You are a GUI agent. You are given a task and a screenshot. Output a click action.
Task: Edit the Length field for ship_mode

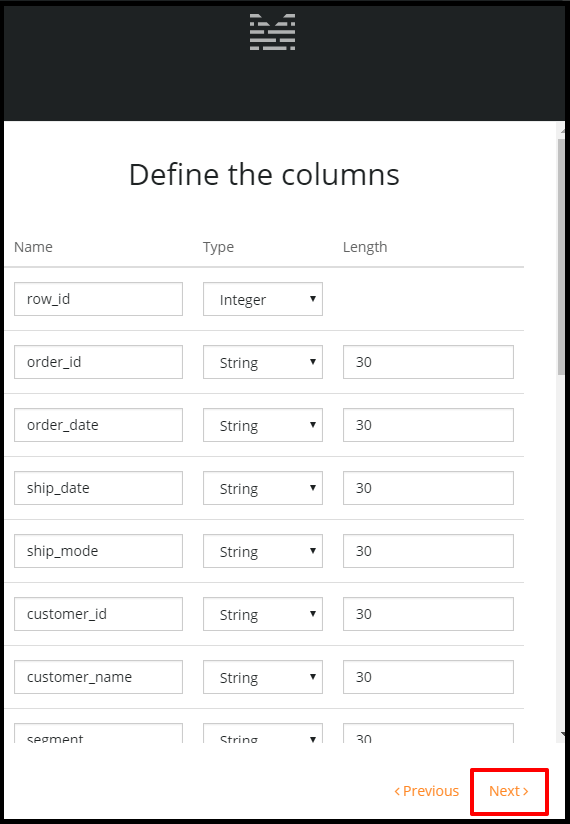point(428,551)
